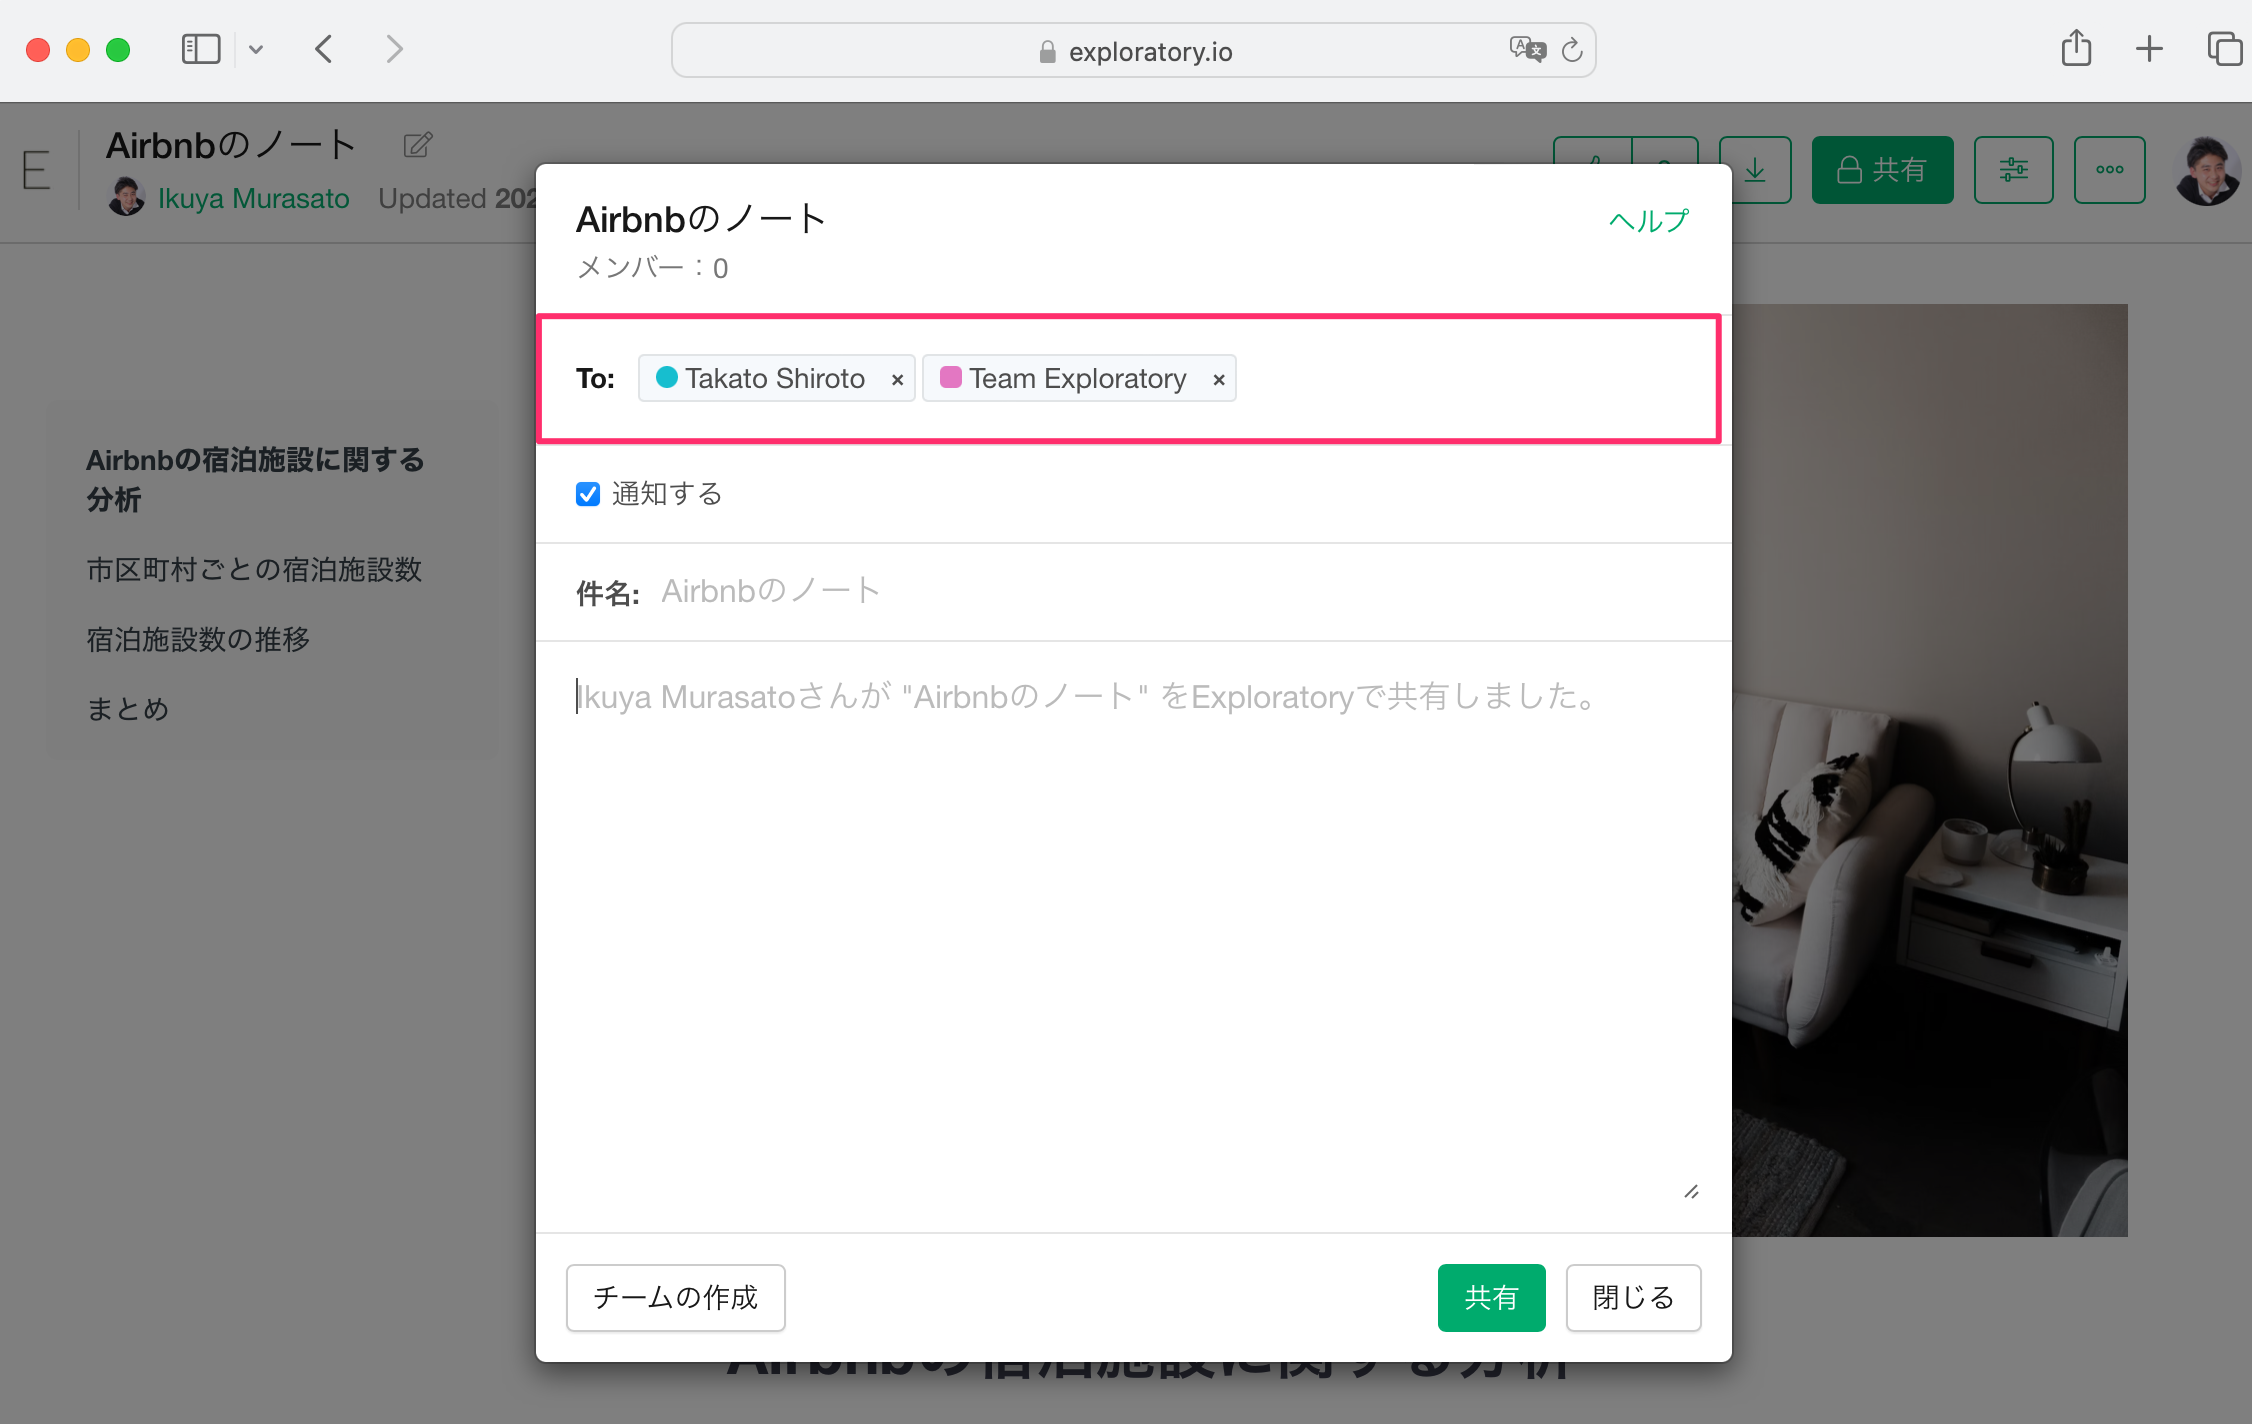The height and width of the screenshot is (1424, 2252).
Task: Go back with the browser arrow
Action: tap(323, 49)
